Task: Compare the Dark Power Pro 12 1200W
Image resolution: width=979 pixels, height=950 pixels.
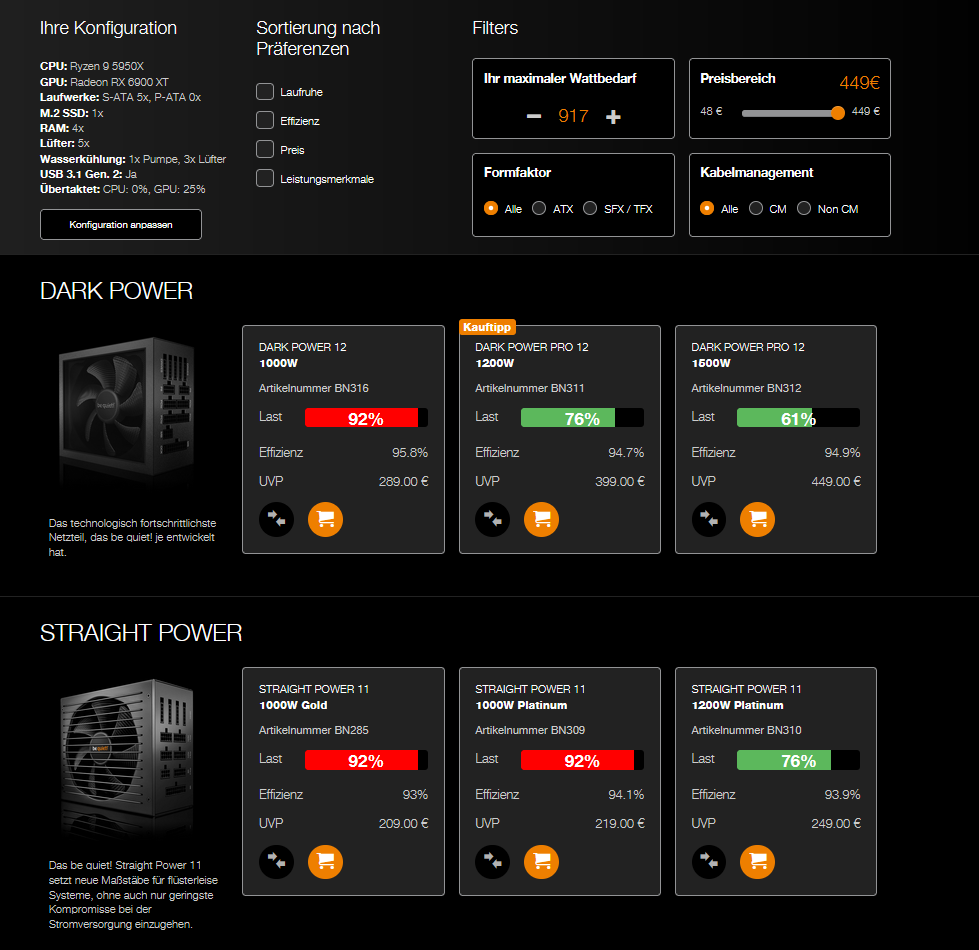Action: click(493, 519)
